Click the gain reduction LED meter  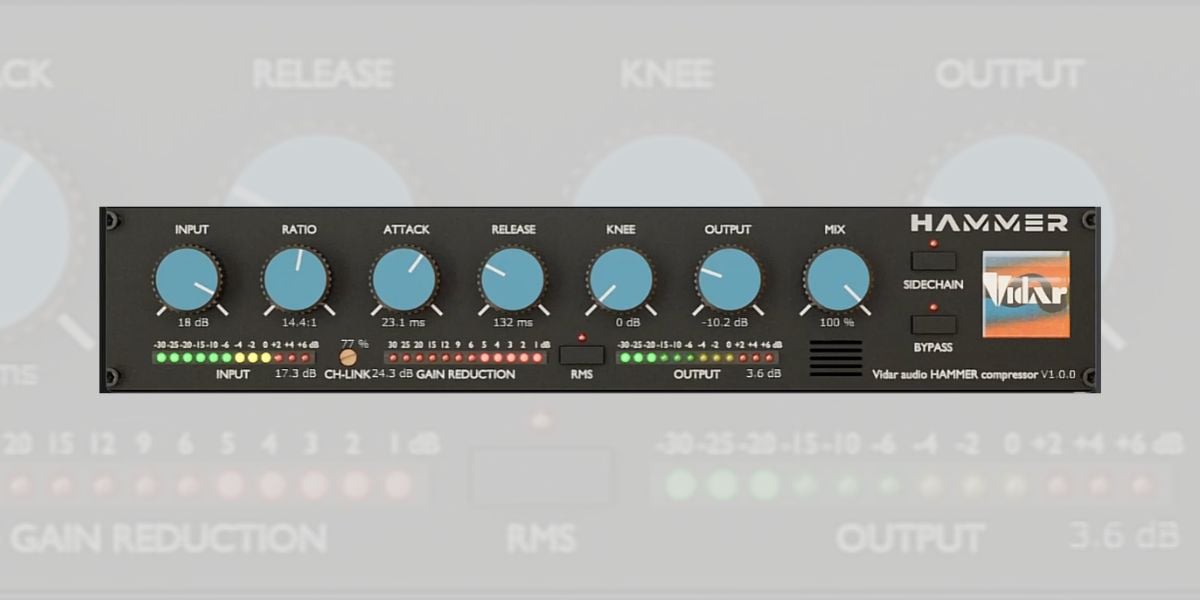[468, 357]
